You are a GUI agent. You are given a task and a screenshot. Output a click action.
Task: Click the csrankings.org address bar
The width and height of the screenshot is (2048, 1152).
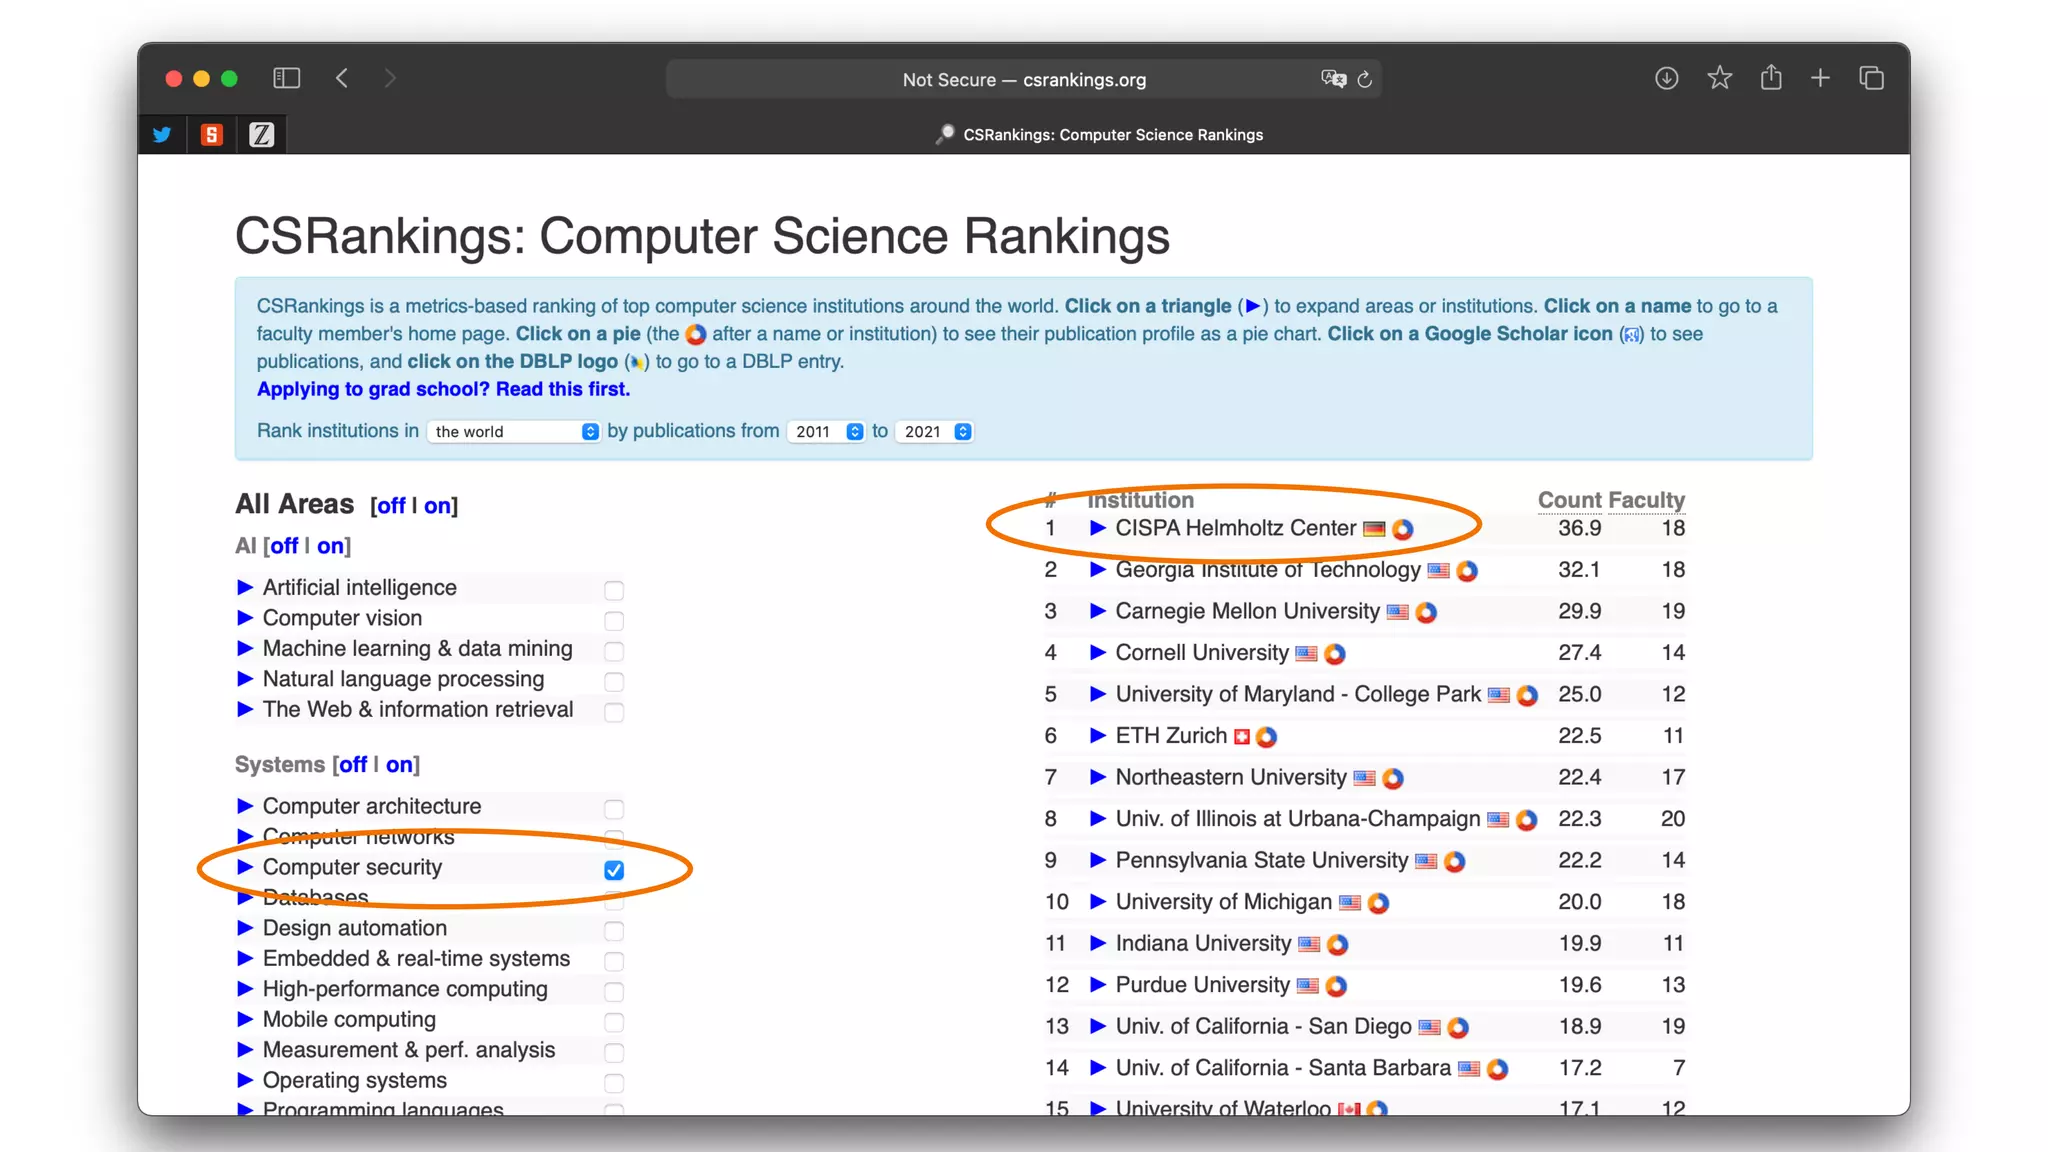coord(1023,79)
